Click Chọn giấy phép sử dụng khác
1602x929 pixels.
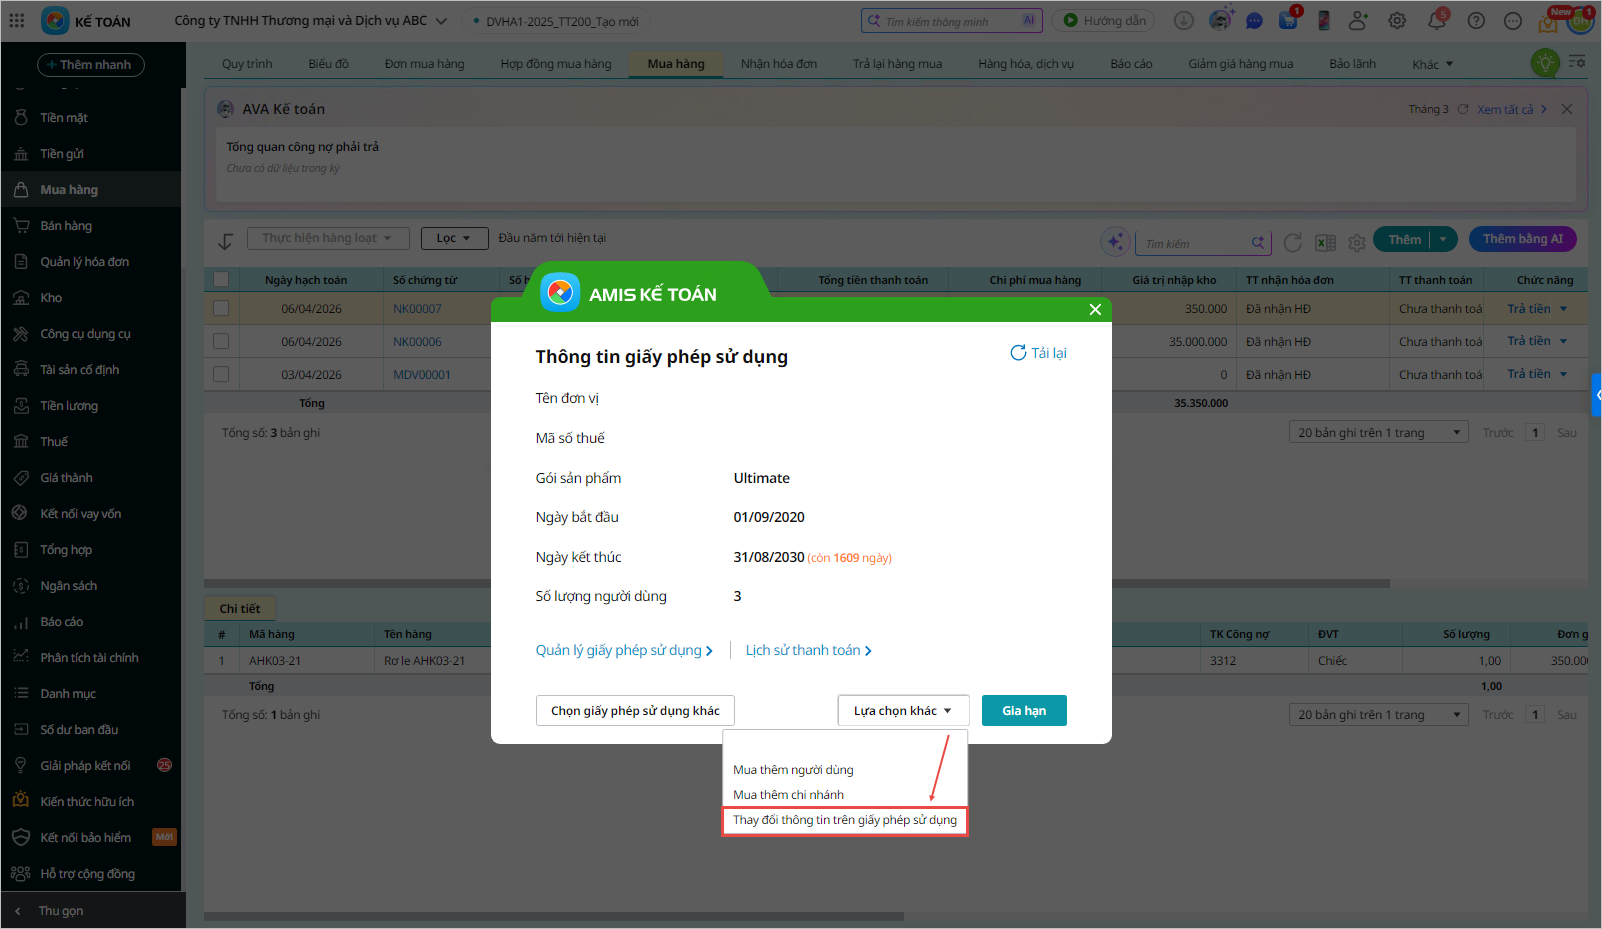coord(635,711)
